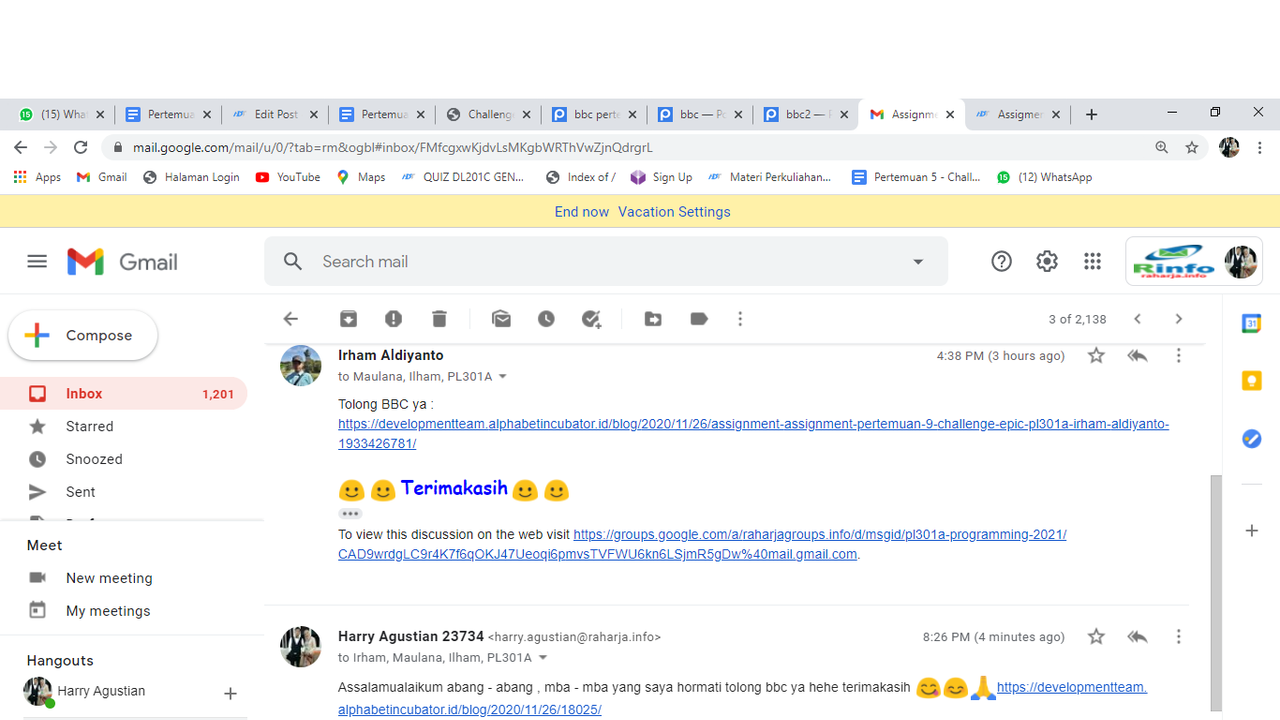Open Google Keep side panel
The width and height of the screenshot is (1280, 720).
pos(1251,381)
